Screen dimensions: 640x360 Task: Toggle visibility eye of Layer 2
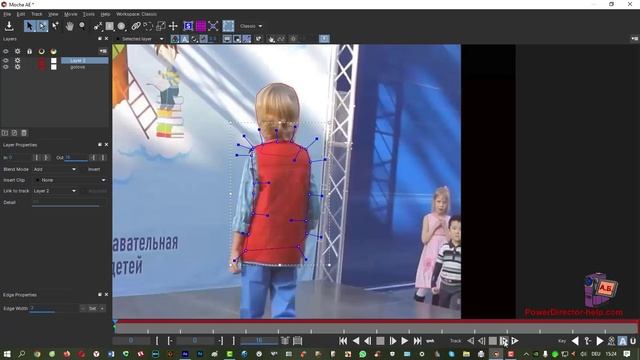tap(6, 60)
